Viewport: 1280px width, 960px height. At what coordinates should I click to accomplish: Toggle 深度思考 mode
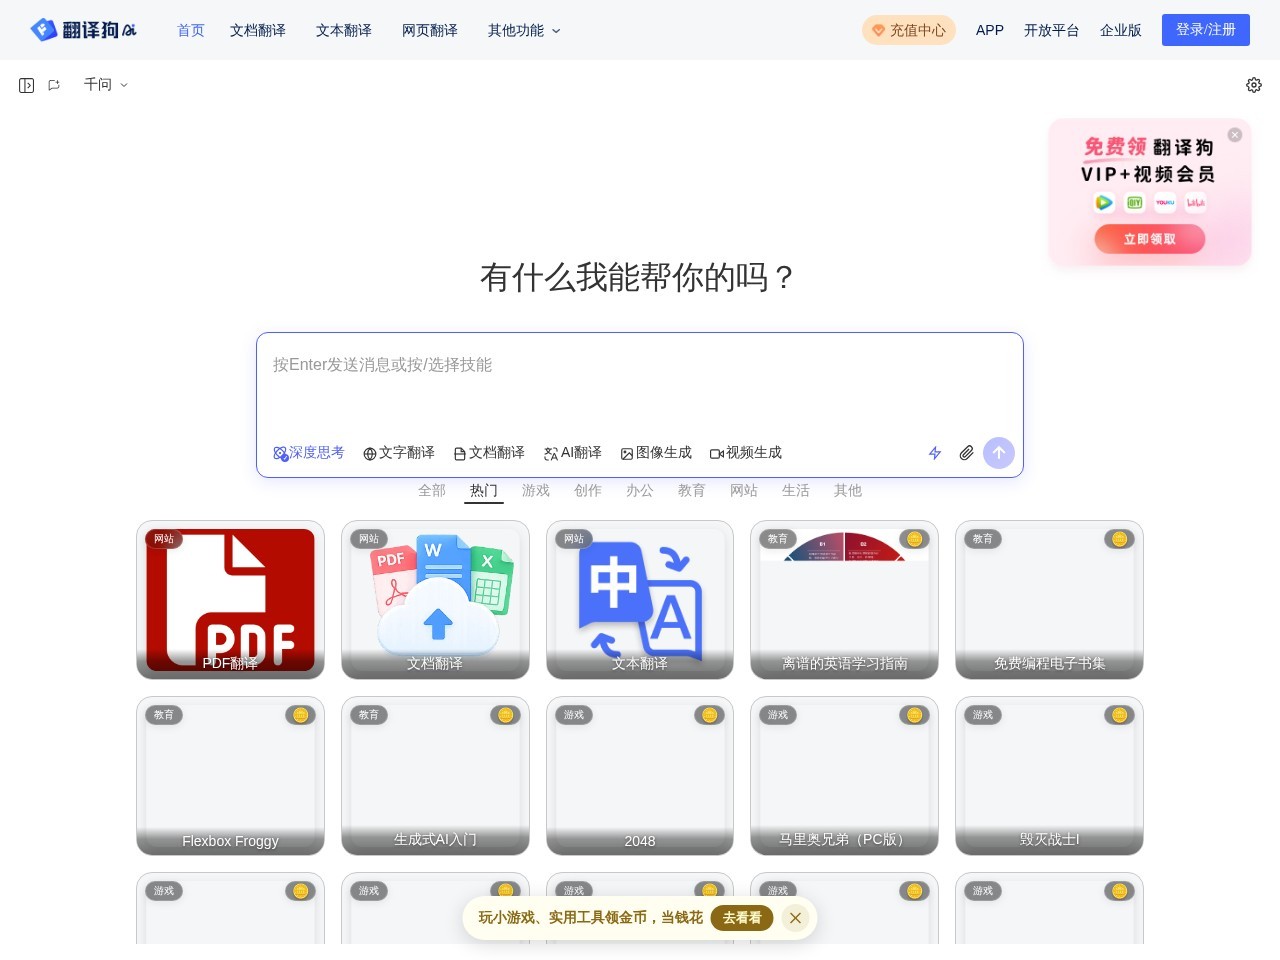point(309,453)
